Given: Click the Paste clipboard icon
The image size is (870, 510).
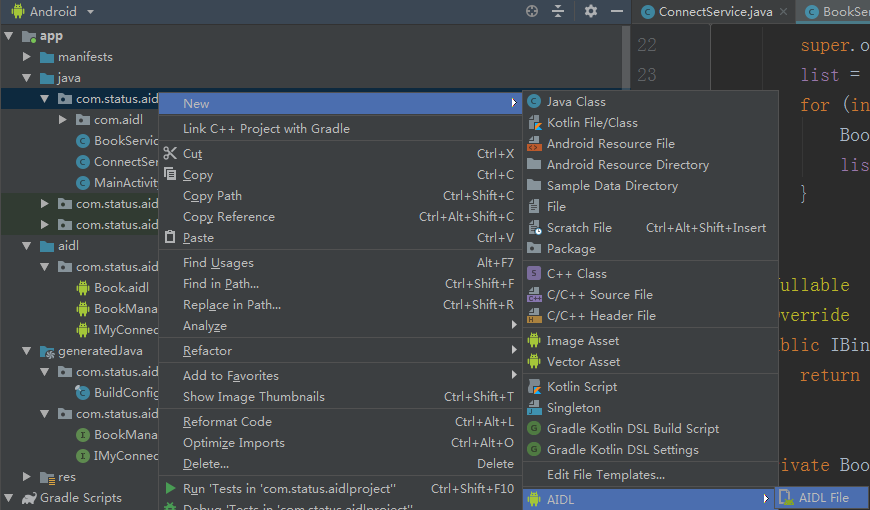Looking at the screenshot, I should 170,238.
